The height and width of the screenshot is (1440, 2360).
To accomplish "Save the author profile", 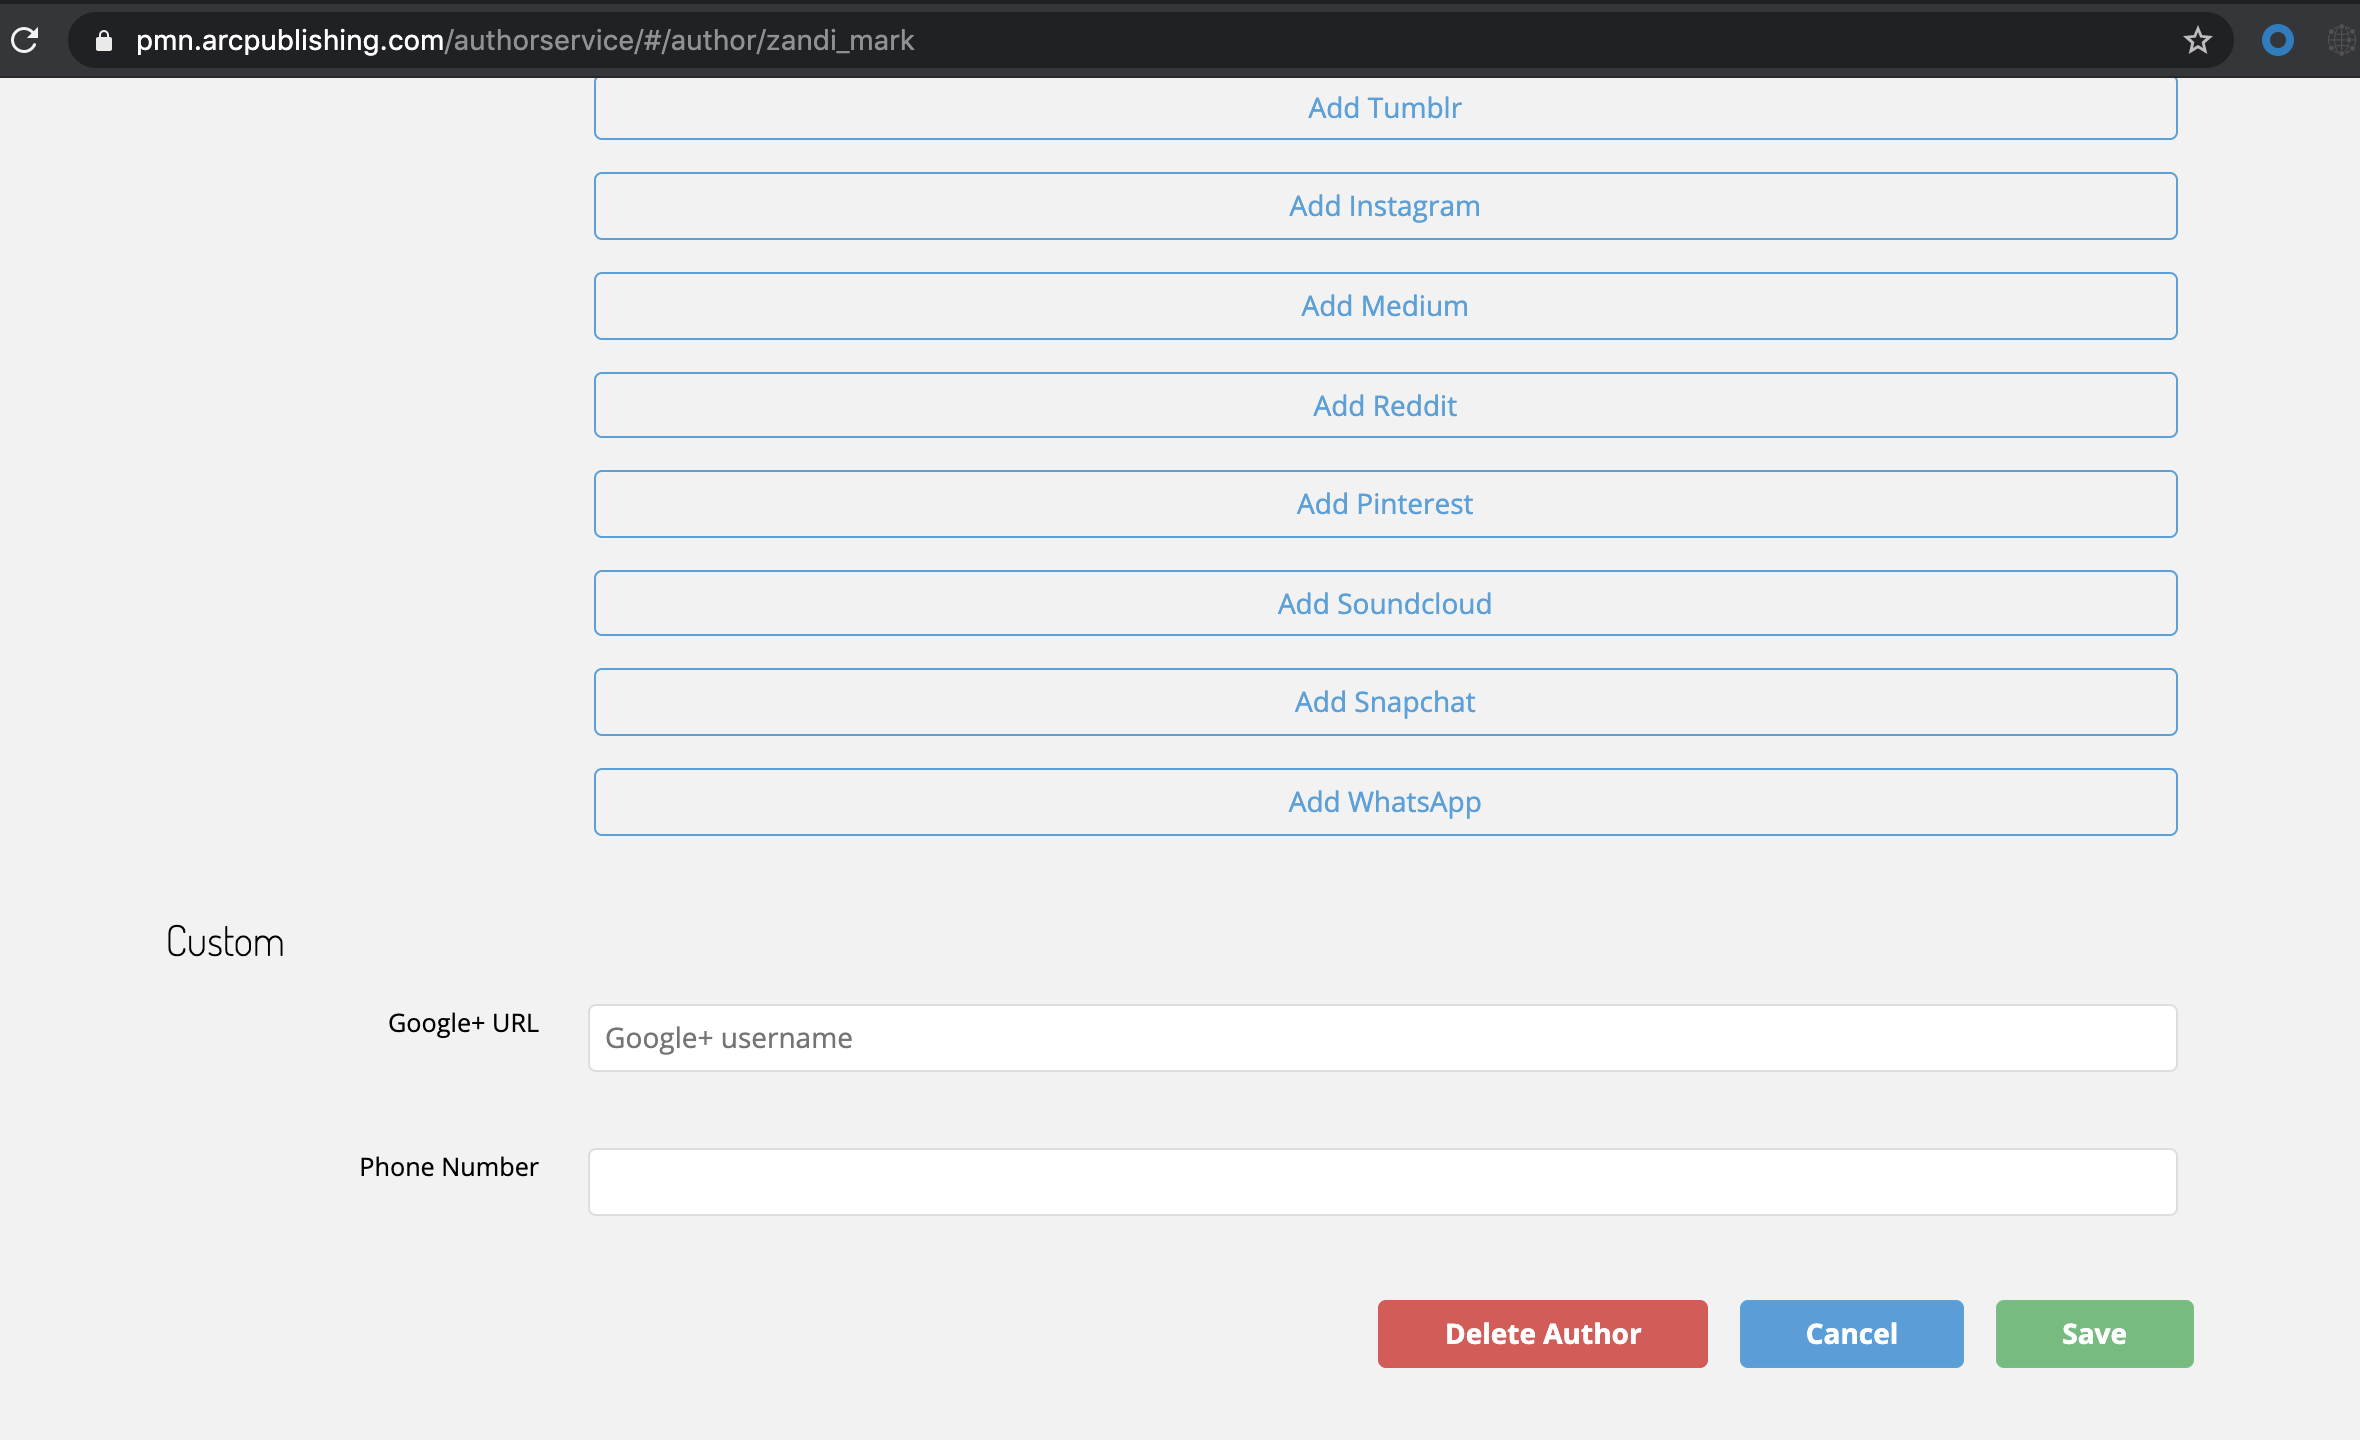I will [2094, 1334].
